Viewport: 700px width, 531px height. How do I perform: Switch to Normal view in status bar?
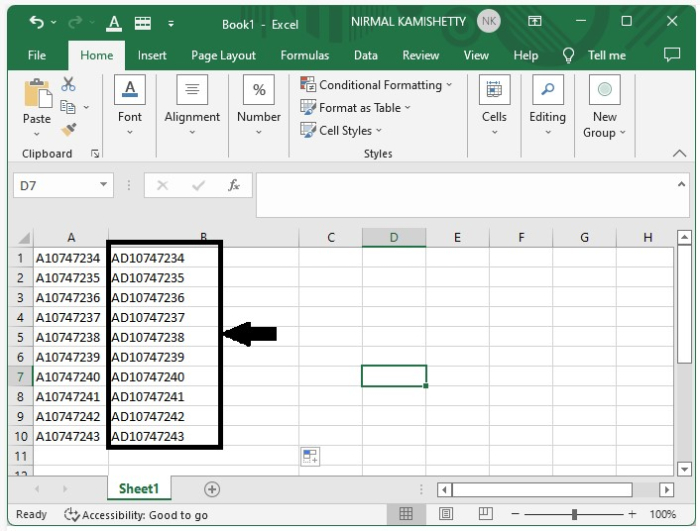406,514
